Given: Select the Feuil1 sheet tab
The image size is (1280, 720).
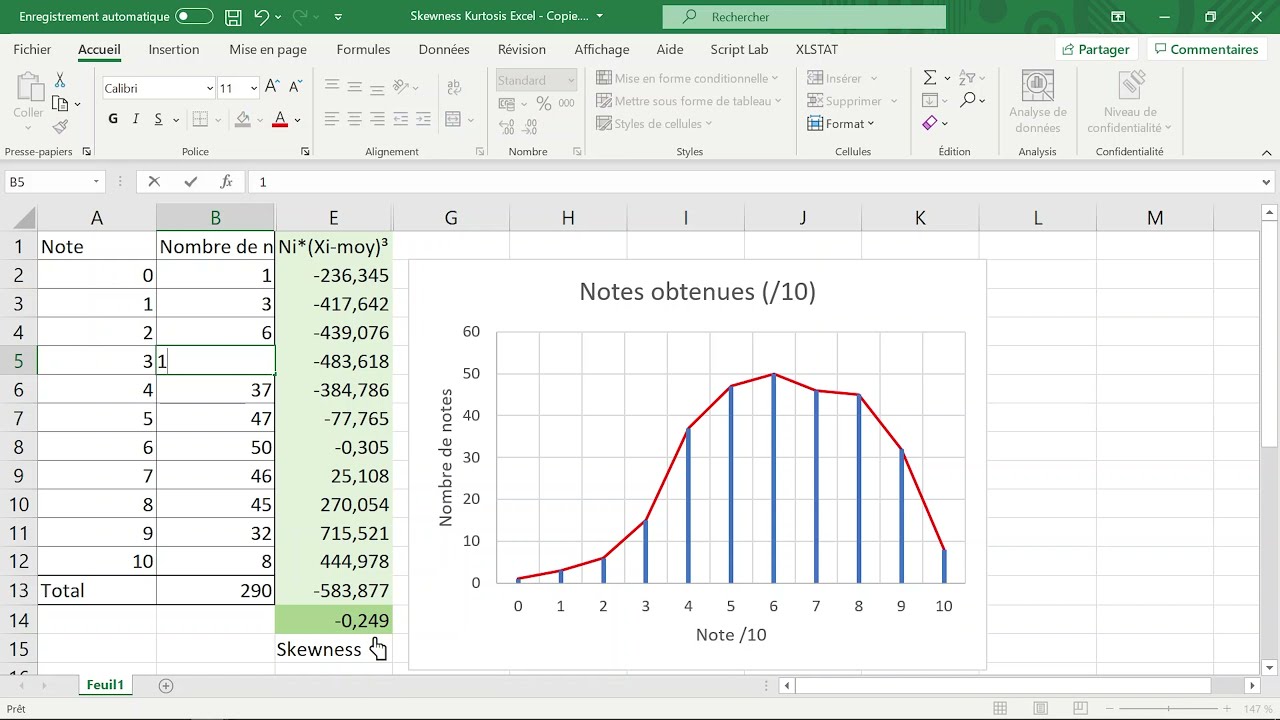Looking at the screenshot, I should (x=105, y=685).
